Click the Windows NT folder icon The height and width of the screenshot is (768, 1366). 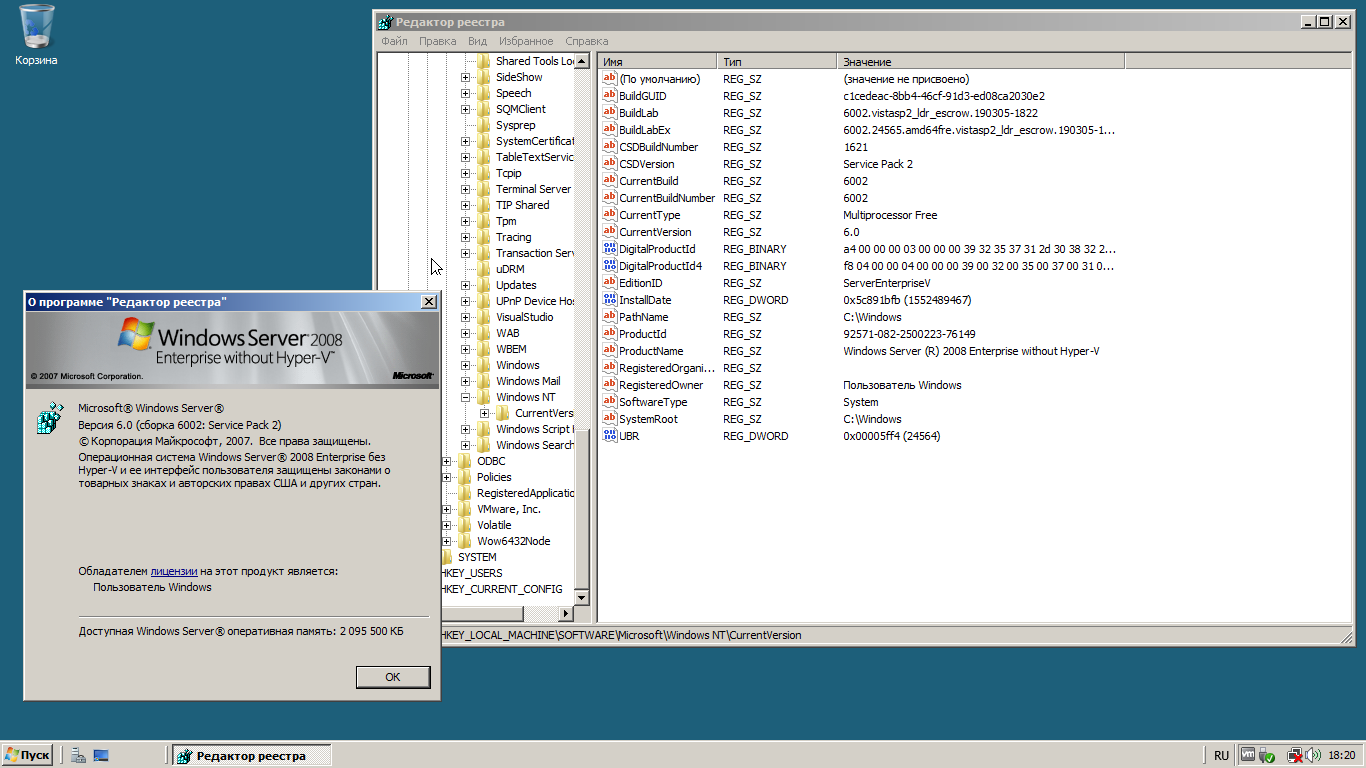(484, 397)
